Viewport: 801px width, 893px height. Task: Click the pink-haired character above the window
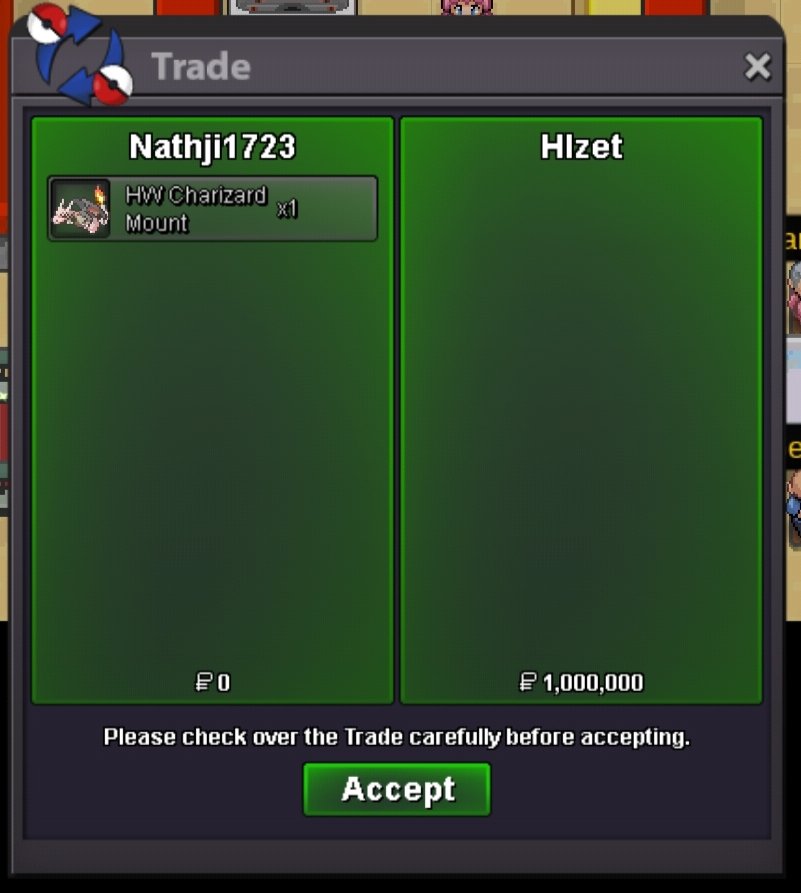click(466, 7)
